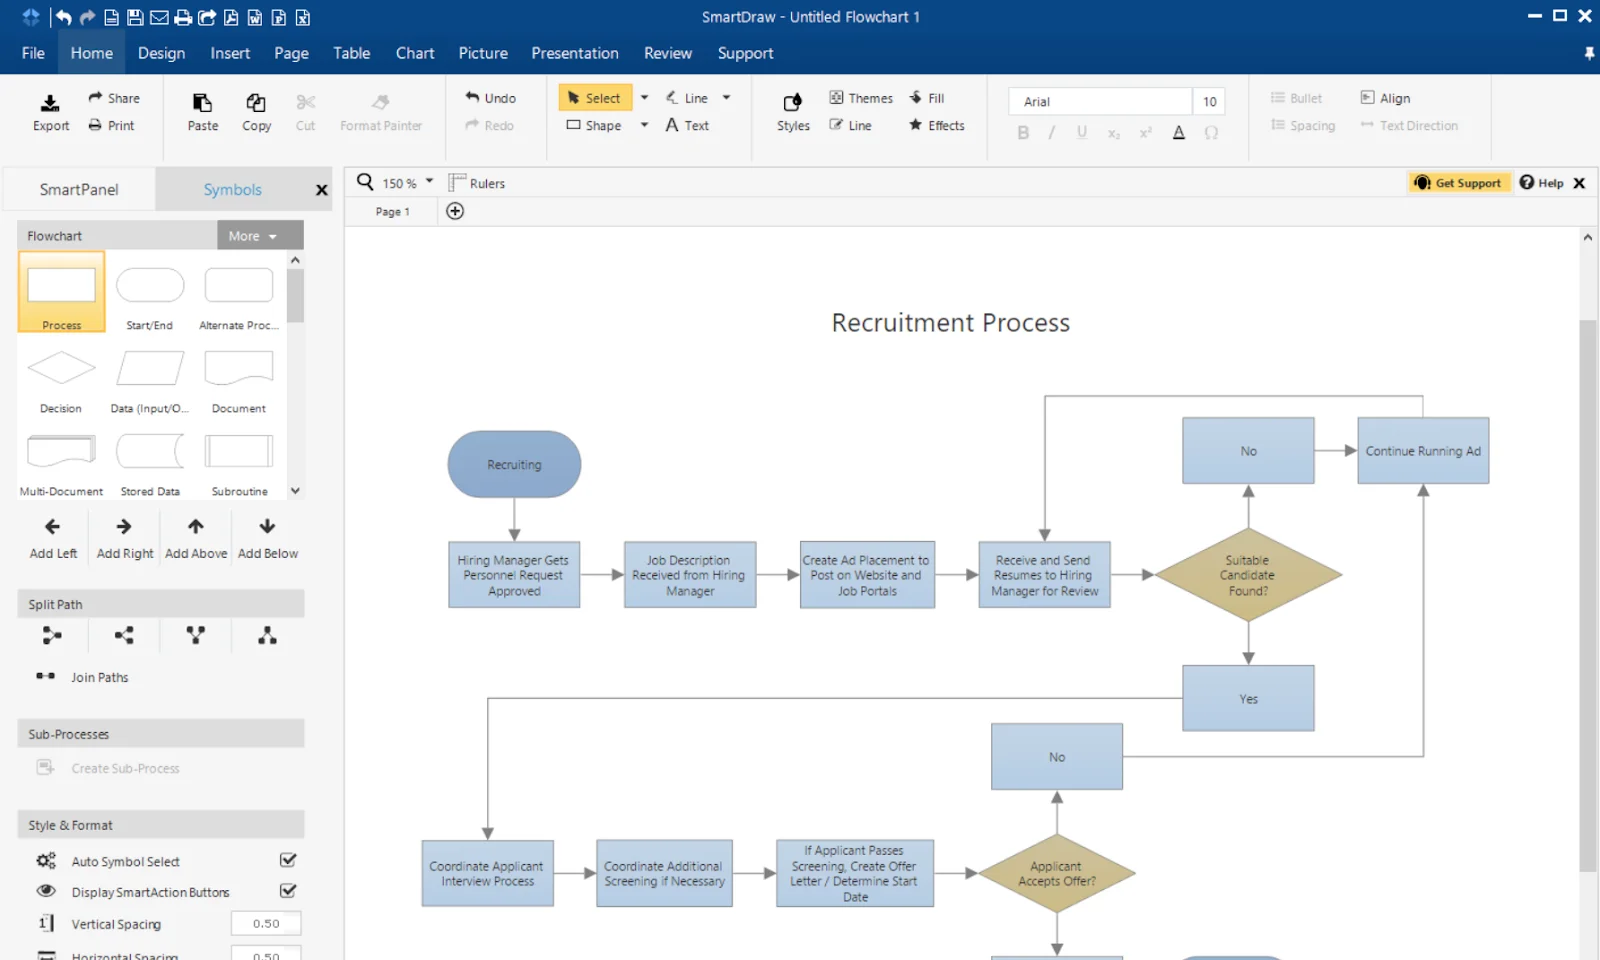Image resolution: width=1600 pixels, height=960 pixels.
Task: Open the Design ribbon tab
Action: coord(161,53)
